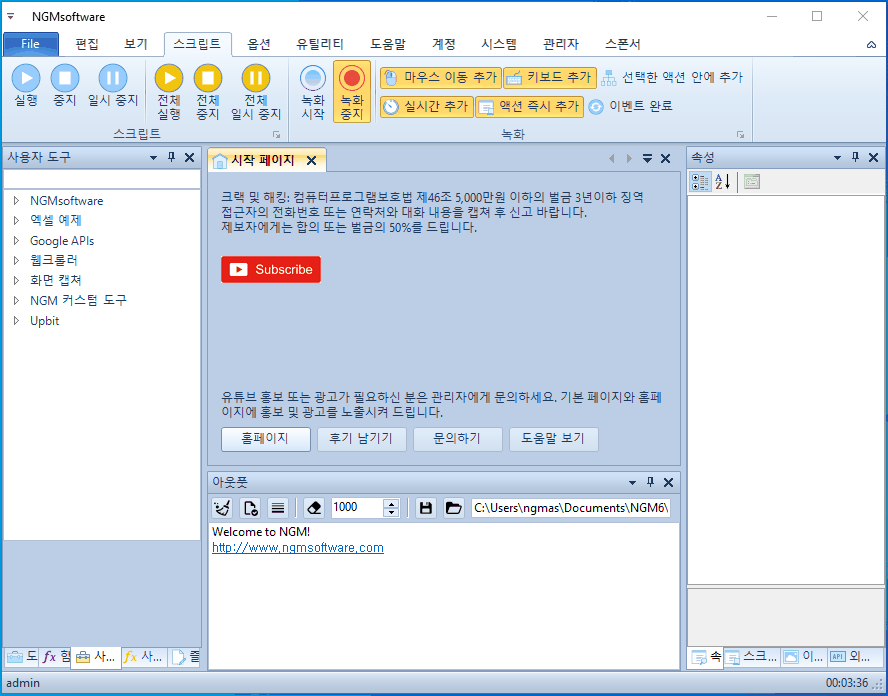This screenshot has height=696, width=888.
Task: Collapse the ribbon with the chevron
Action: [x=871, y=45]
